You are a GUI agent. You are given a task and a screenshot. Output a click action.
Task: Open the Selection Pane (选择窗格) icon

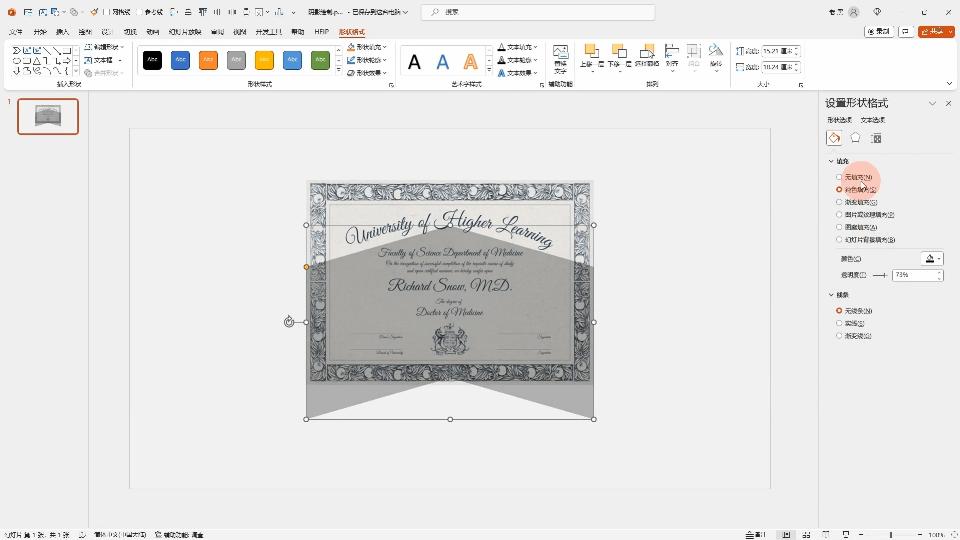point(646,56)
